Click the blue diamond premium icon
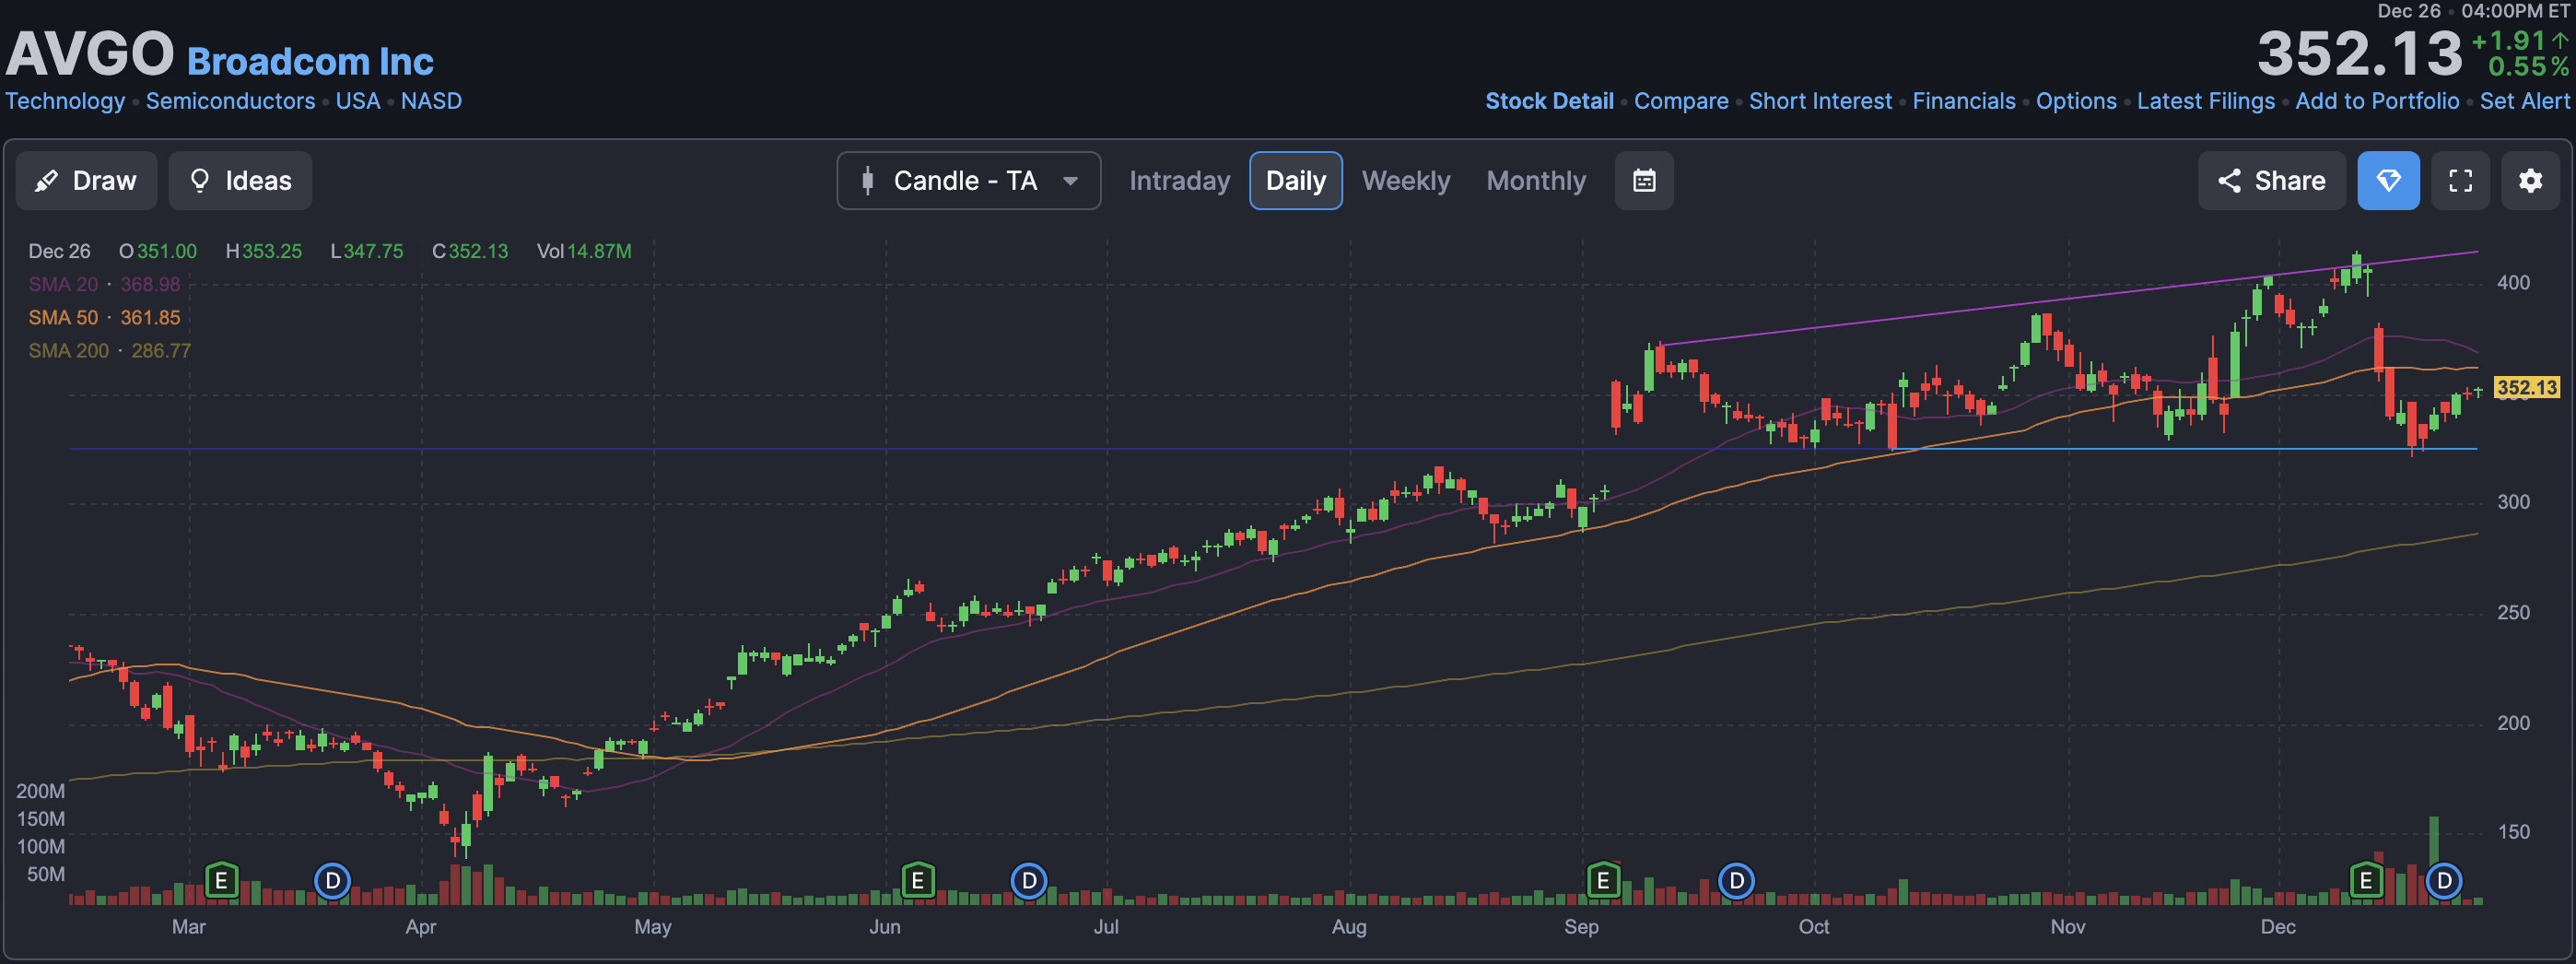 (2388, 180)
